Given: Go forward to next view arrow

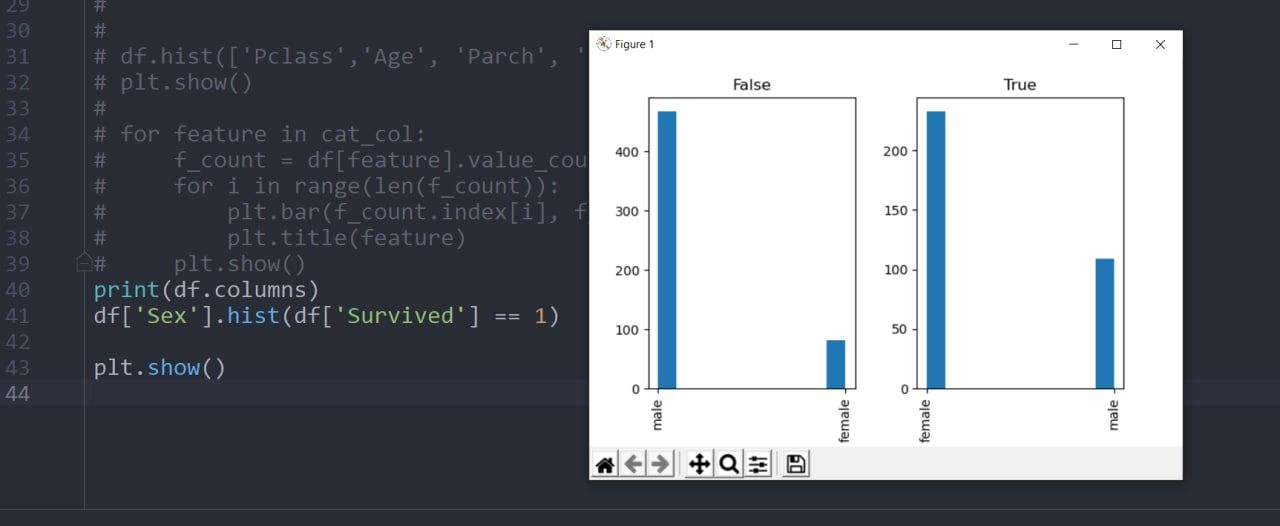Looking at the screenshot, I should [x=660, y=464].
